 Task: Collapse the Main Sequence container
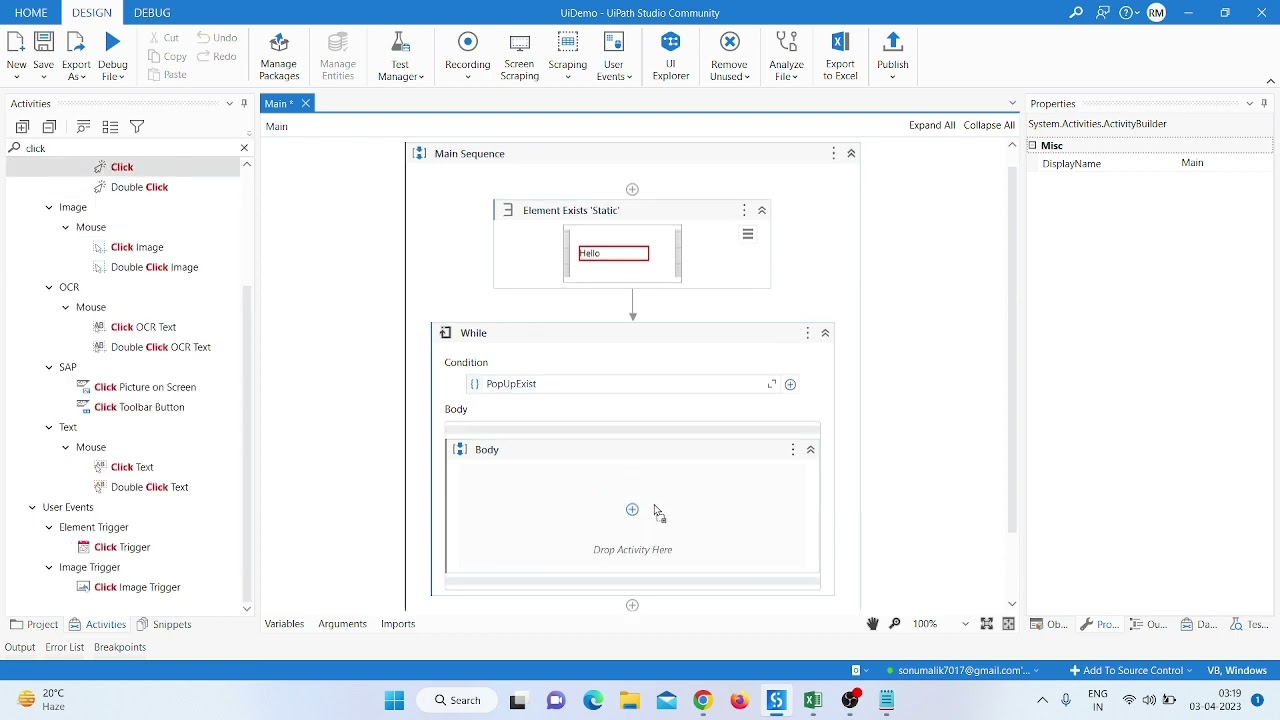[851, 154]
